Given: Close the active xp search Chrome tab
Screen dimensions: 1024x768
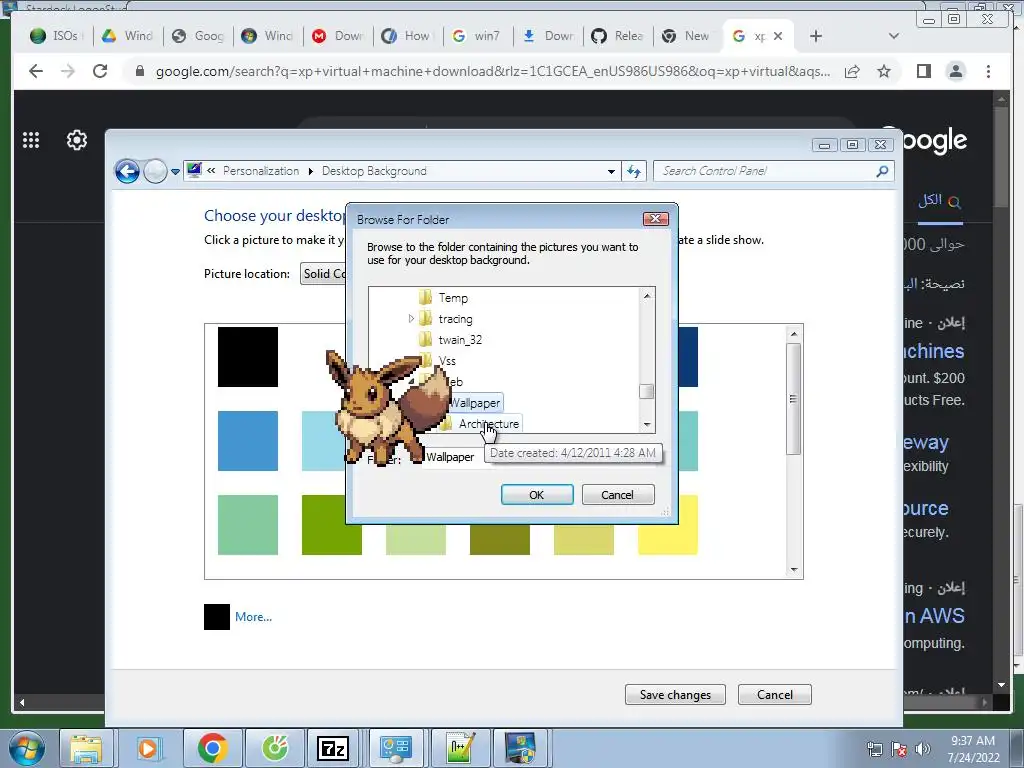Looking at the screenshot, I should (x=778, y=36).
